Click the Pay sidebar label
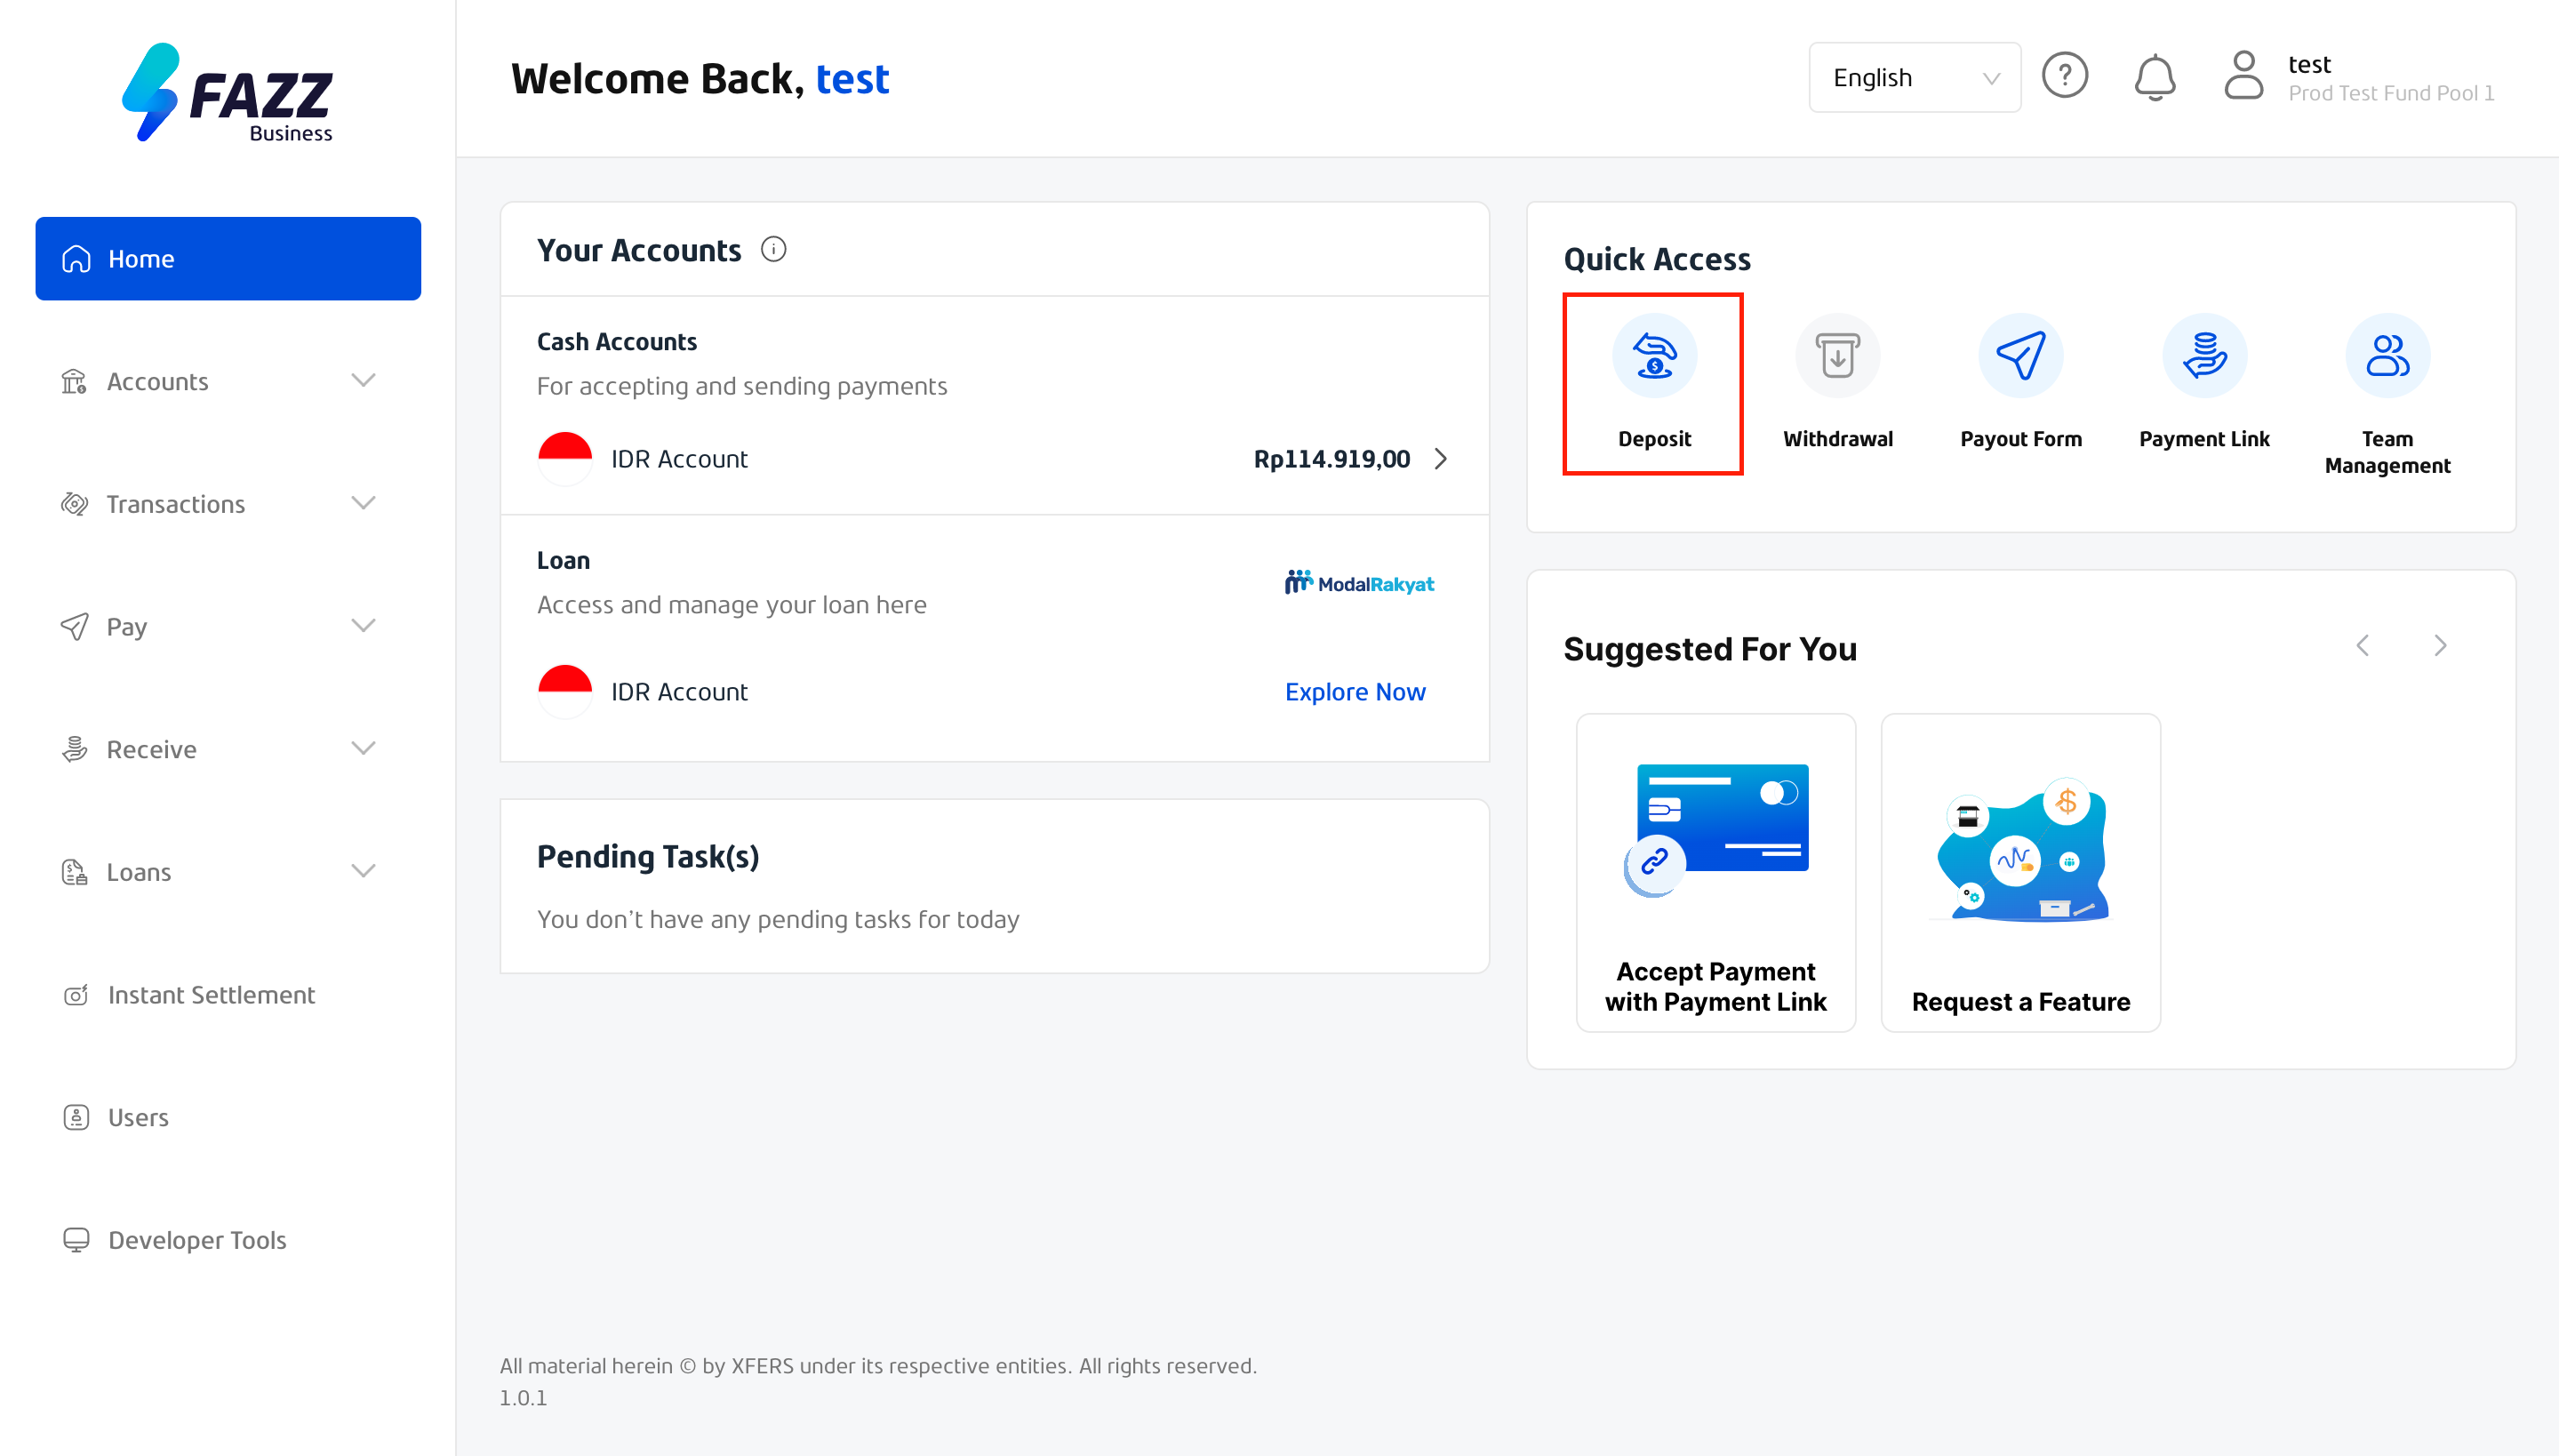Image resolution: width=2559 pixels, height=1456 pixels. click(126, 627)
